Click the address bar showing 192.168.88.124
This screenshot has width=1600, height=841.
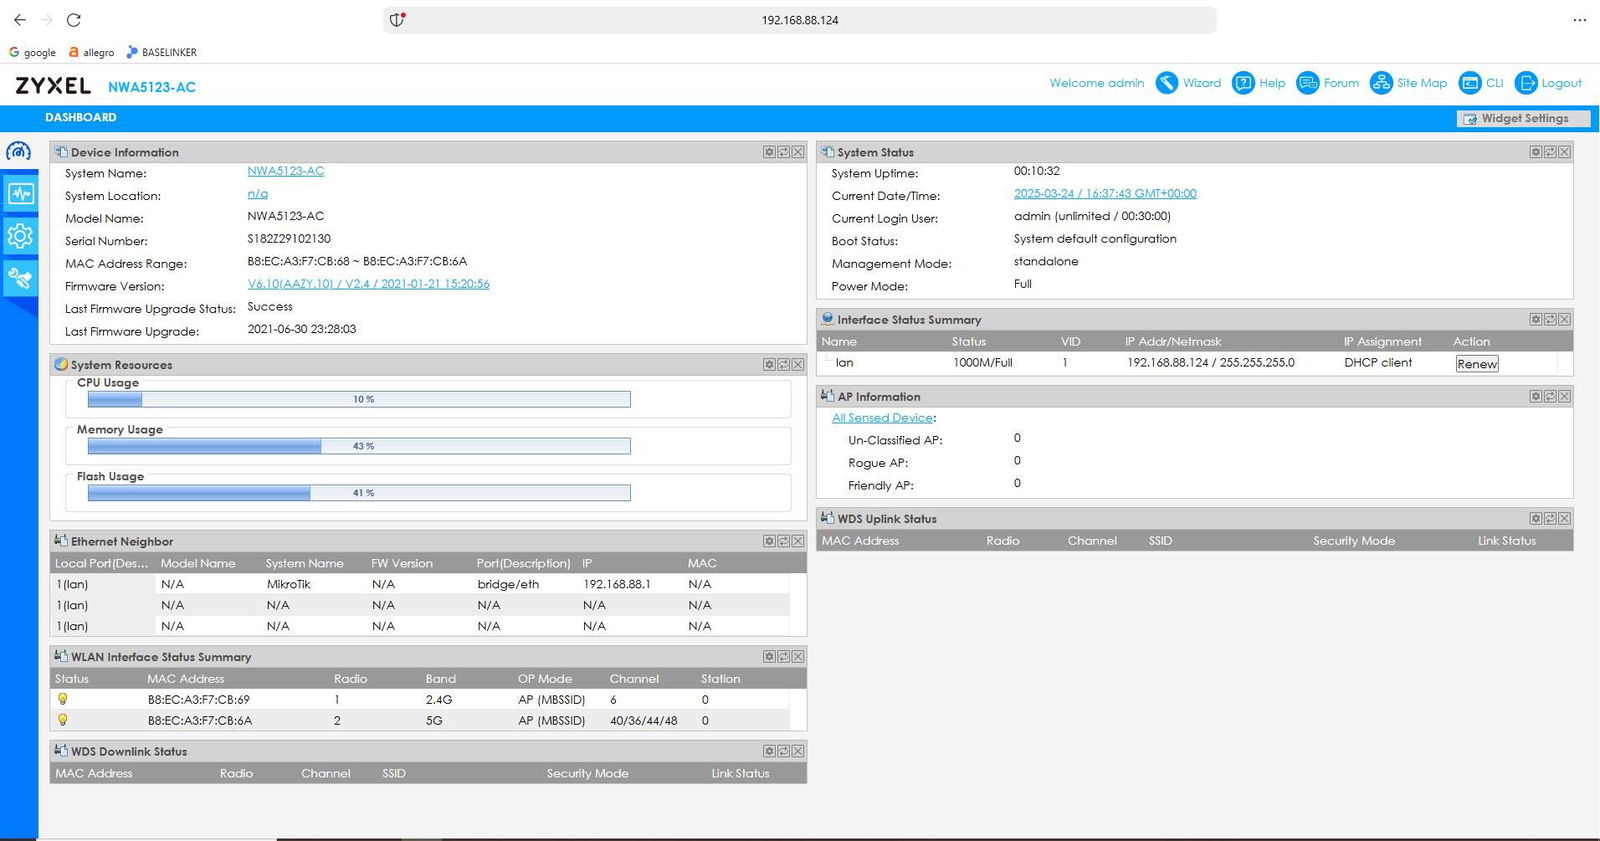pyautogui.click(x=800, y=20)
